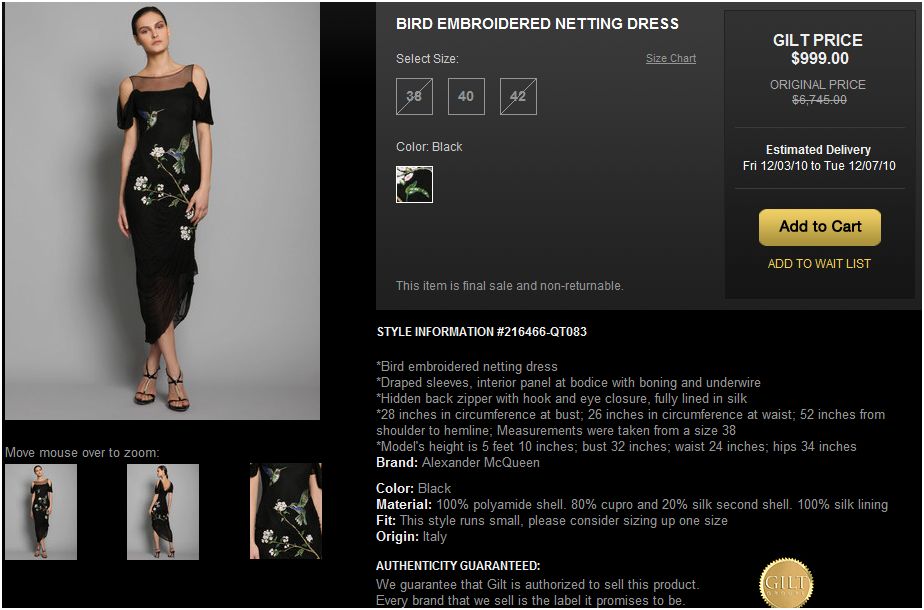Select size 40 box
Screen dimensions: 924x610
(466, 97)
